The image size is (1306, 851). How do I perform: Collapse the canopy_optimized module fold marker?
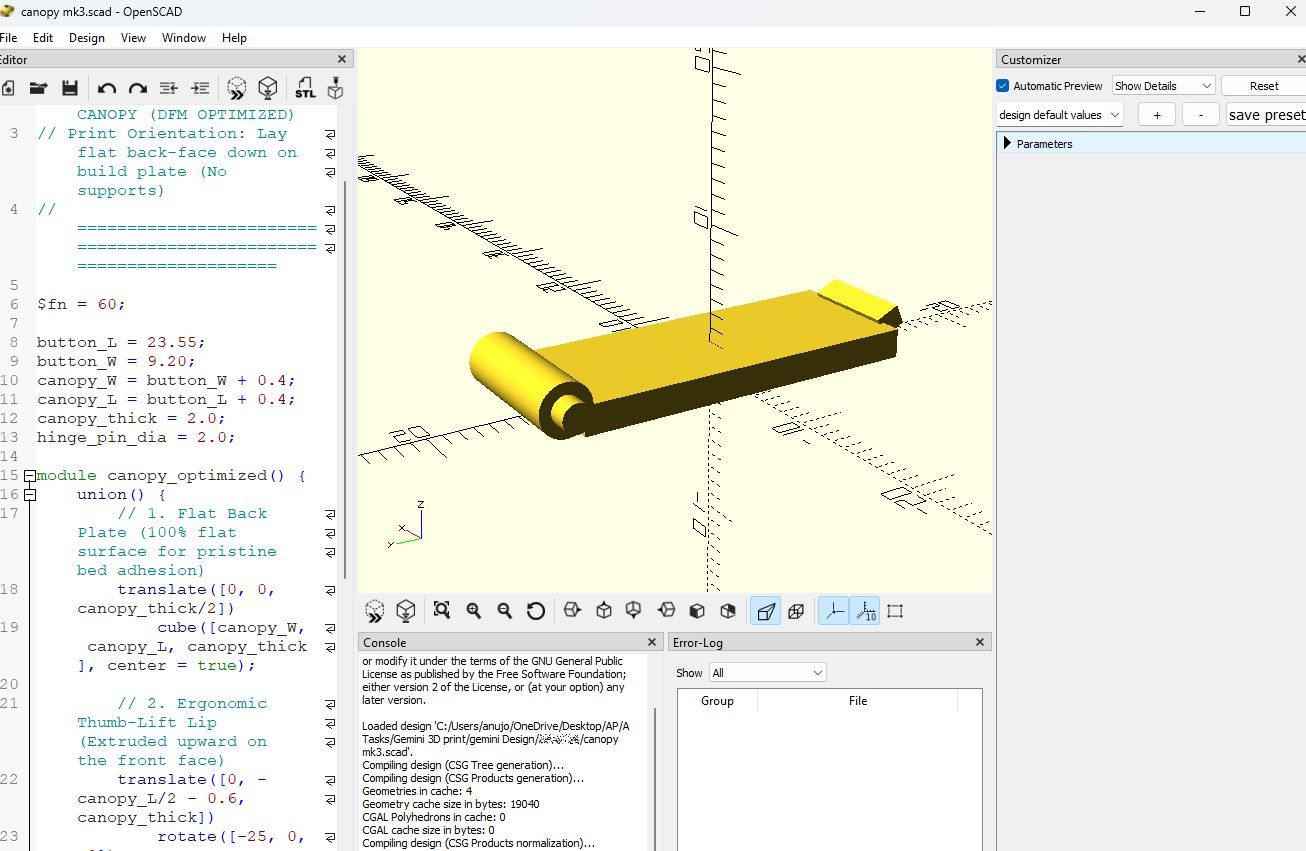[x=30, y=476]
